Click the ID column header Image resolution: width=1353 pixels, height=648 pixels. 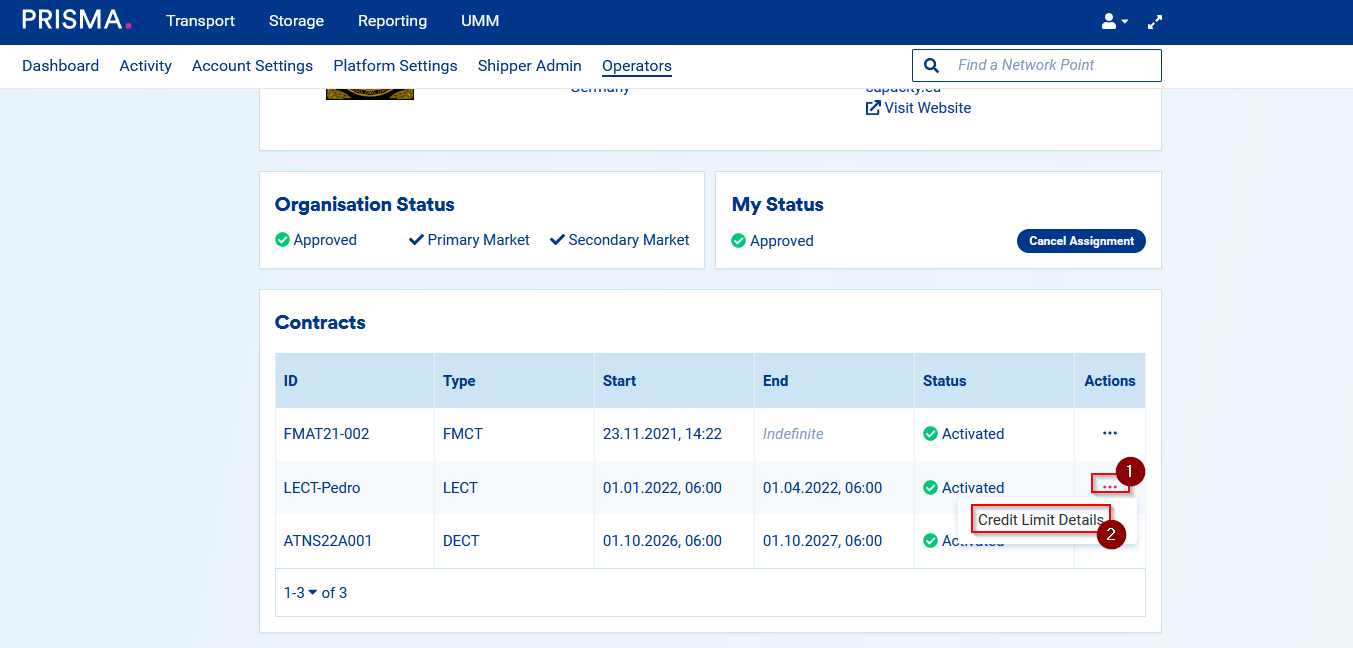[291, 381]
